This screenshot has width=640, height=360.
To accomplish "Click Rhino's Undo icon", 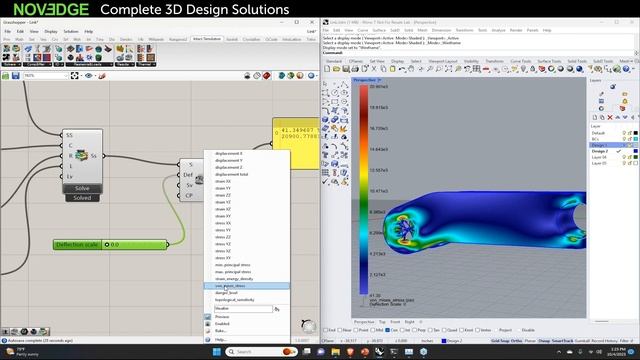I will click(x=402, y=69).
